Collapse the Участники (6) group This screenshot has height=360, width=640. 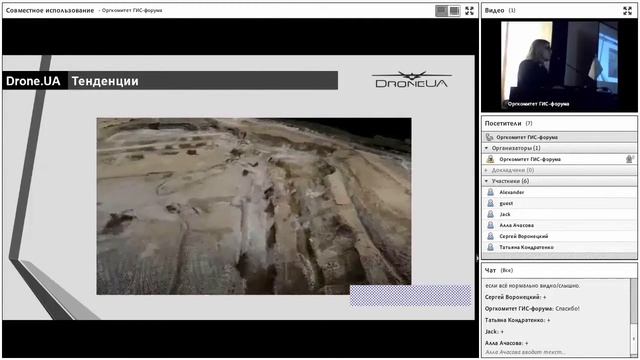point(487,181)
